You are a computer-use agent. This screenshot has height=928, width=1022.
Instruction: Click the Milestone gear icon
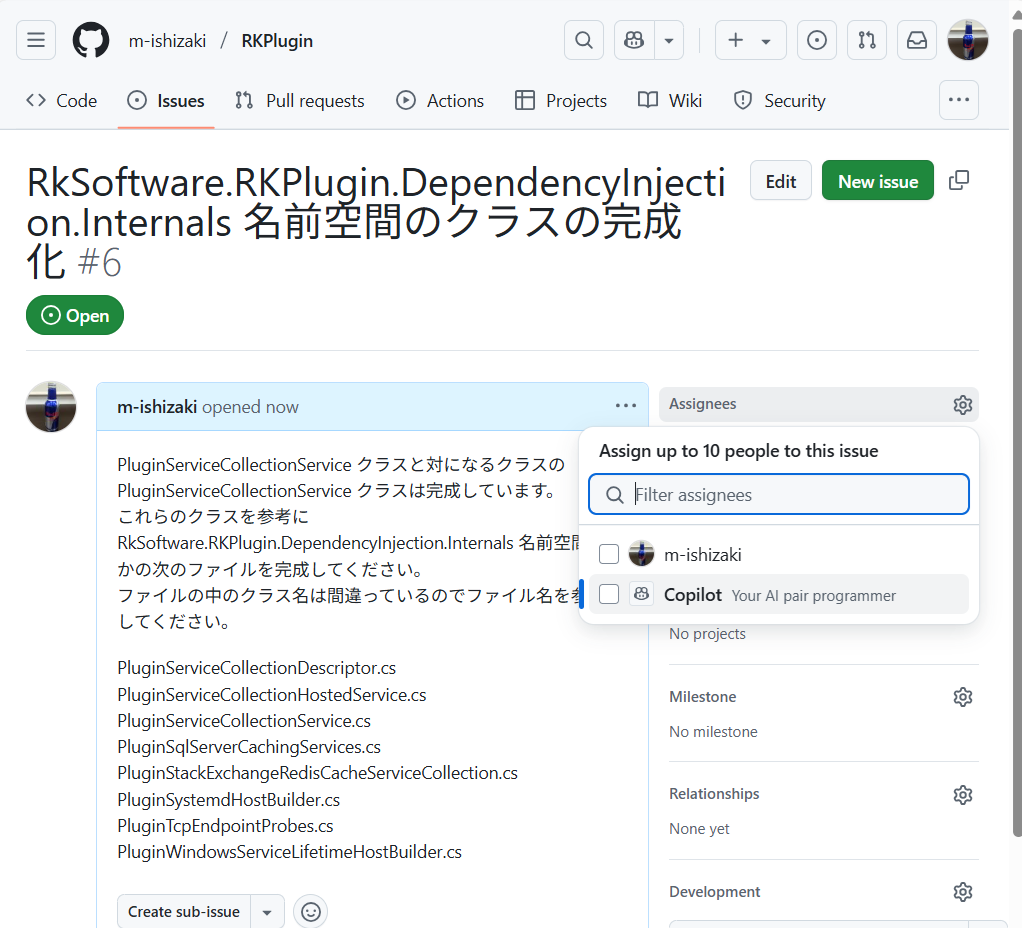coord(963,697)
